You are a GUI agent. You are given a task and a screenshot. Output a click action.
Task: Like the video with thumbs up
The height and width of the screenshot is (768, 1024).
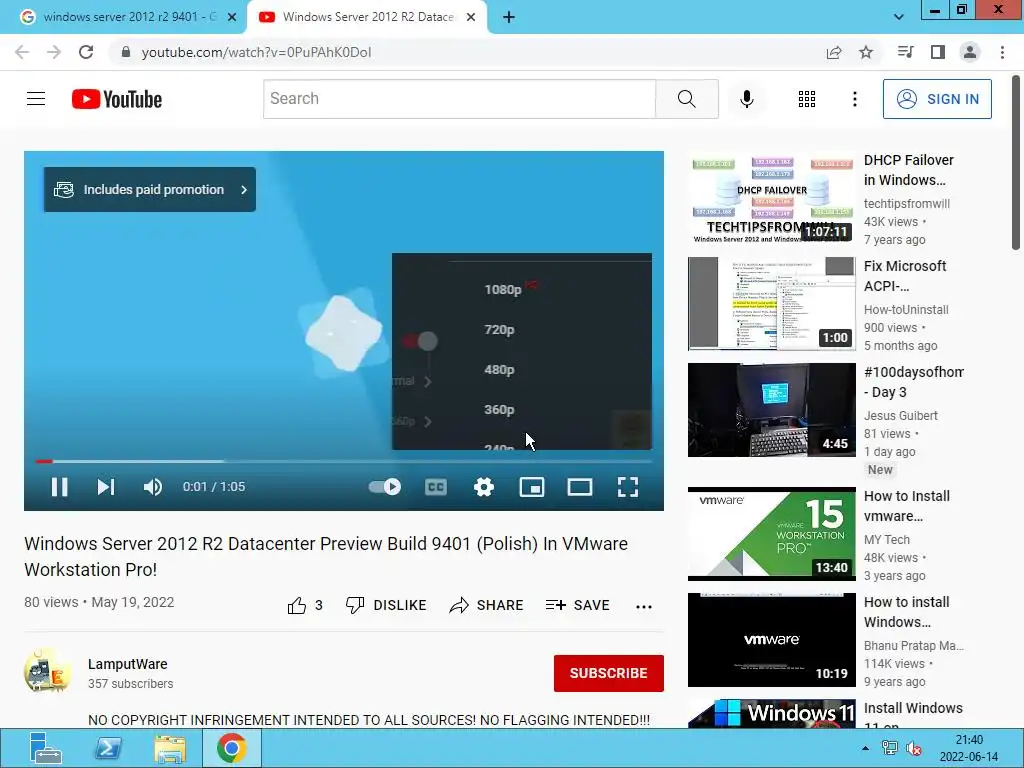coord(304,605)
